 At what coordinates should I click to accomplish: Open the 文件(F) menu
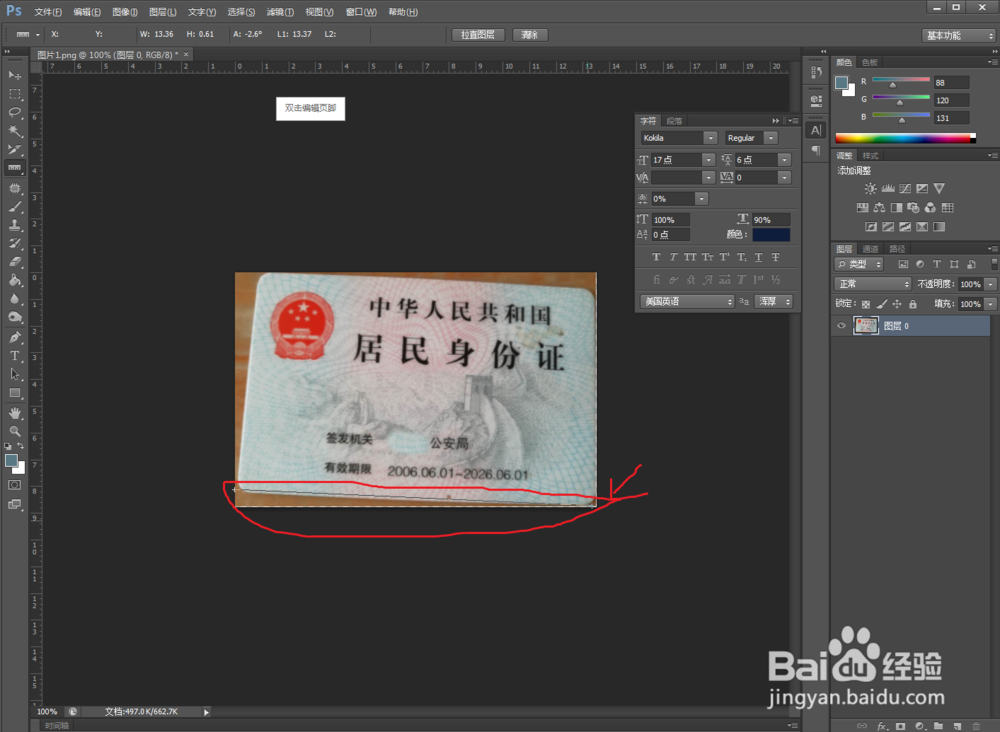[48, 12]
